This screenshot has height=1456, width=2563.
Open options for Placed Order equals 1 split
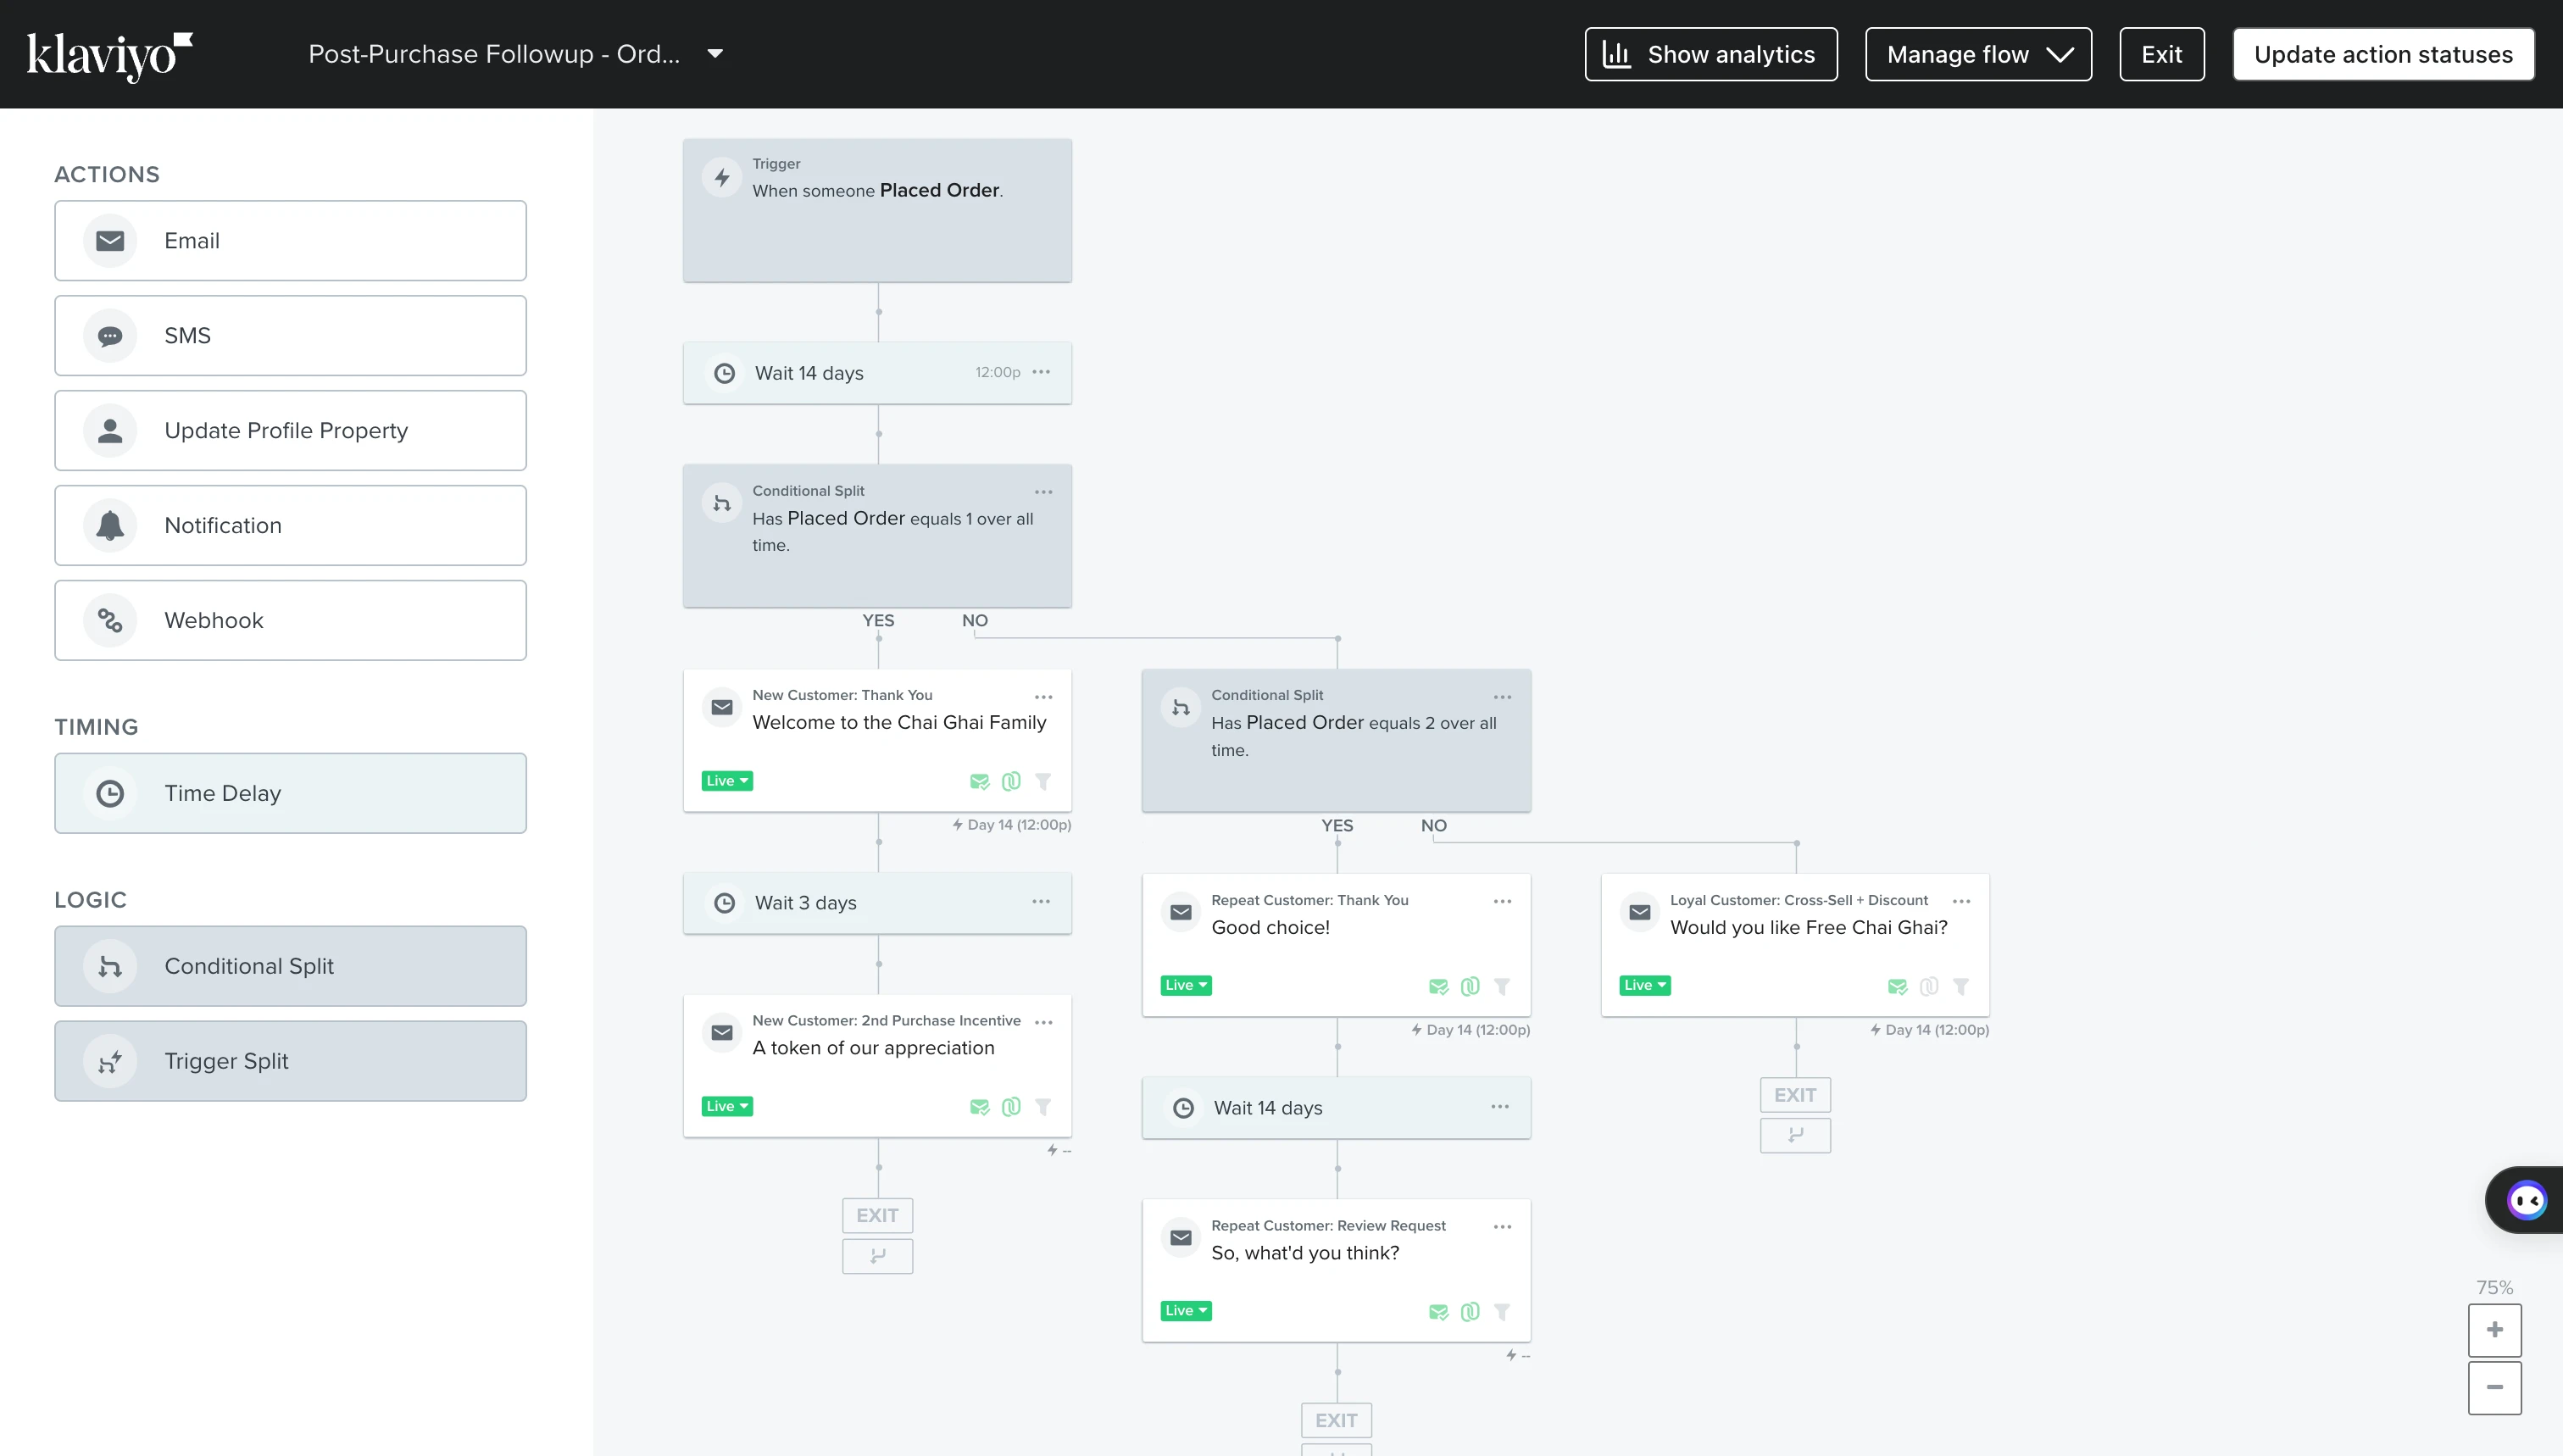1043,492
